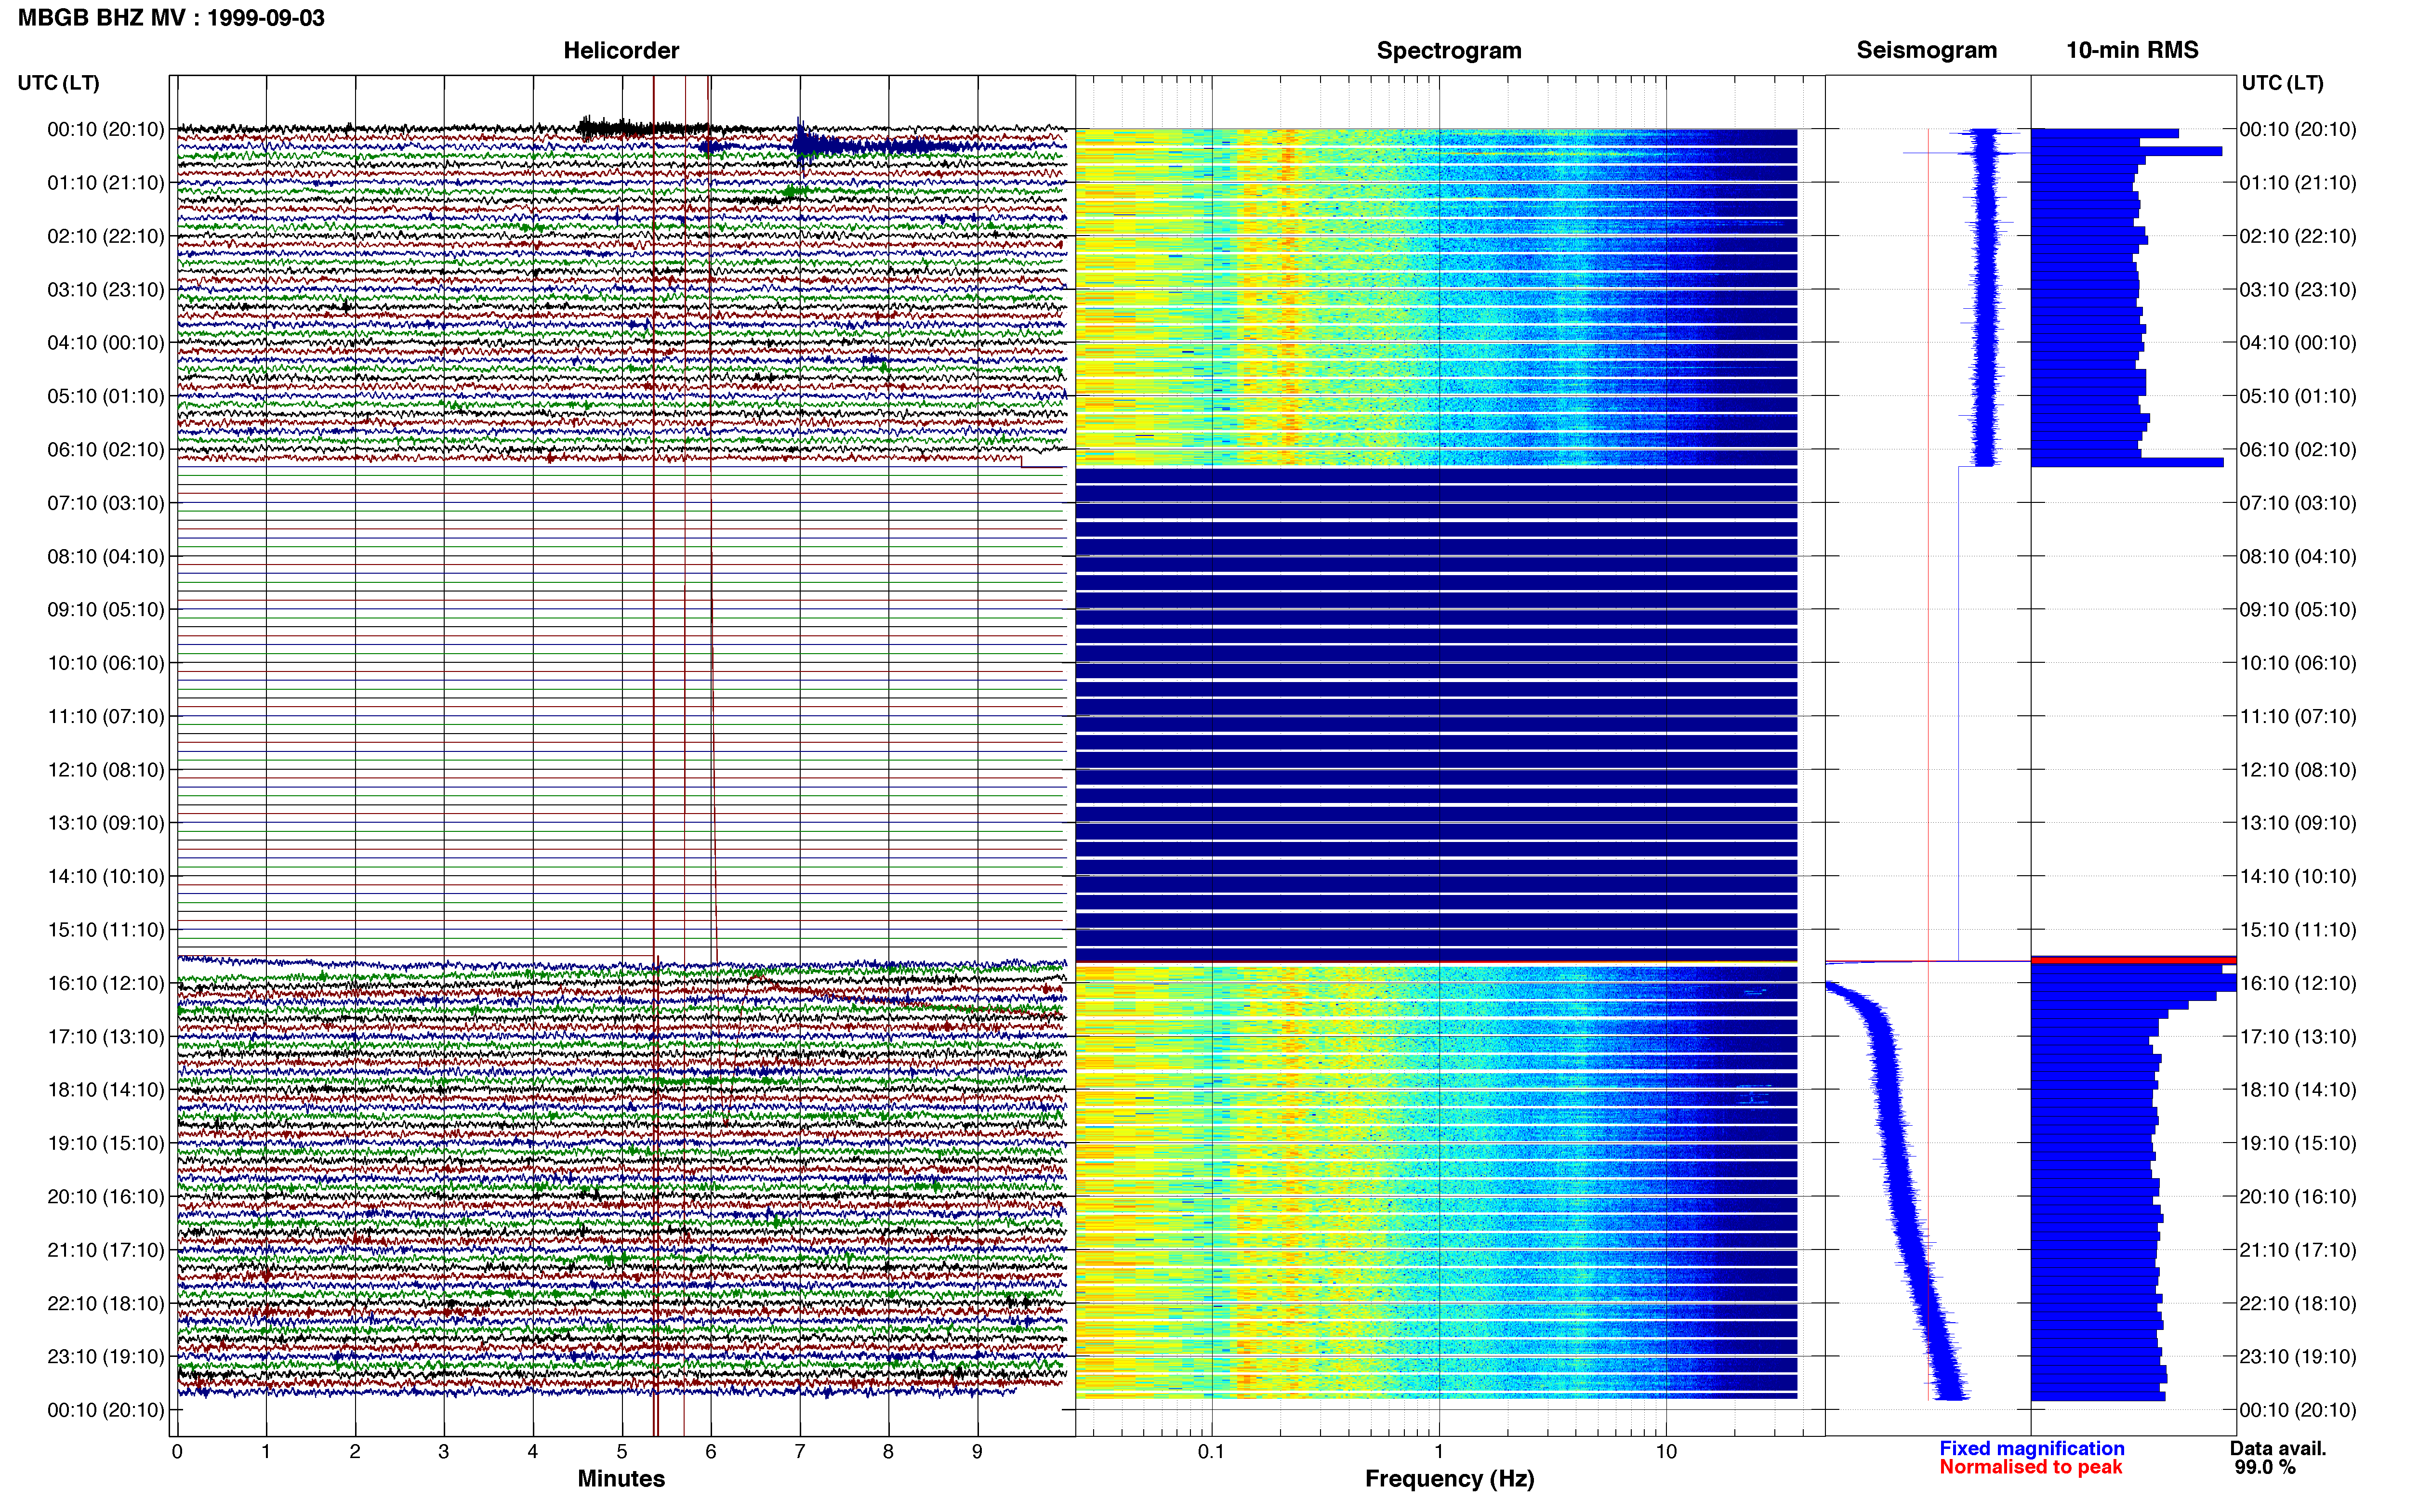Click the left '09:10 (05:10)' time label
This screenshot has height=1512, width=2418.
click(x=106, y=610)
